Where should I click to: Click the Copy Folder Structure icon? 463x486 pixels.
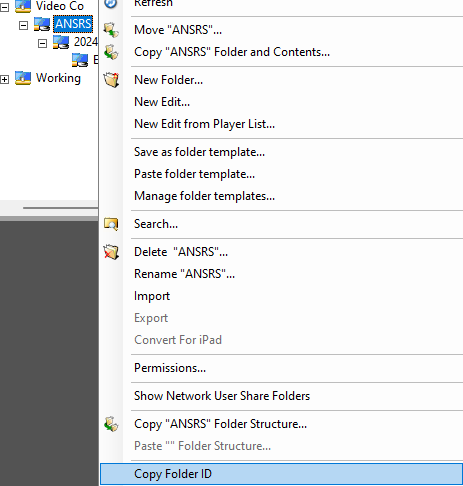(x=111, y=424)
